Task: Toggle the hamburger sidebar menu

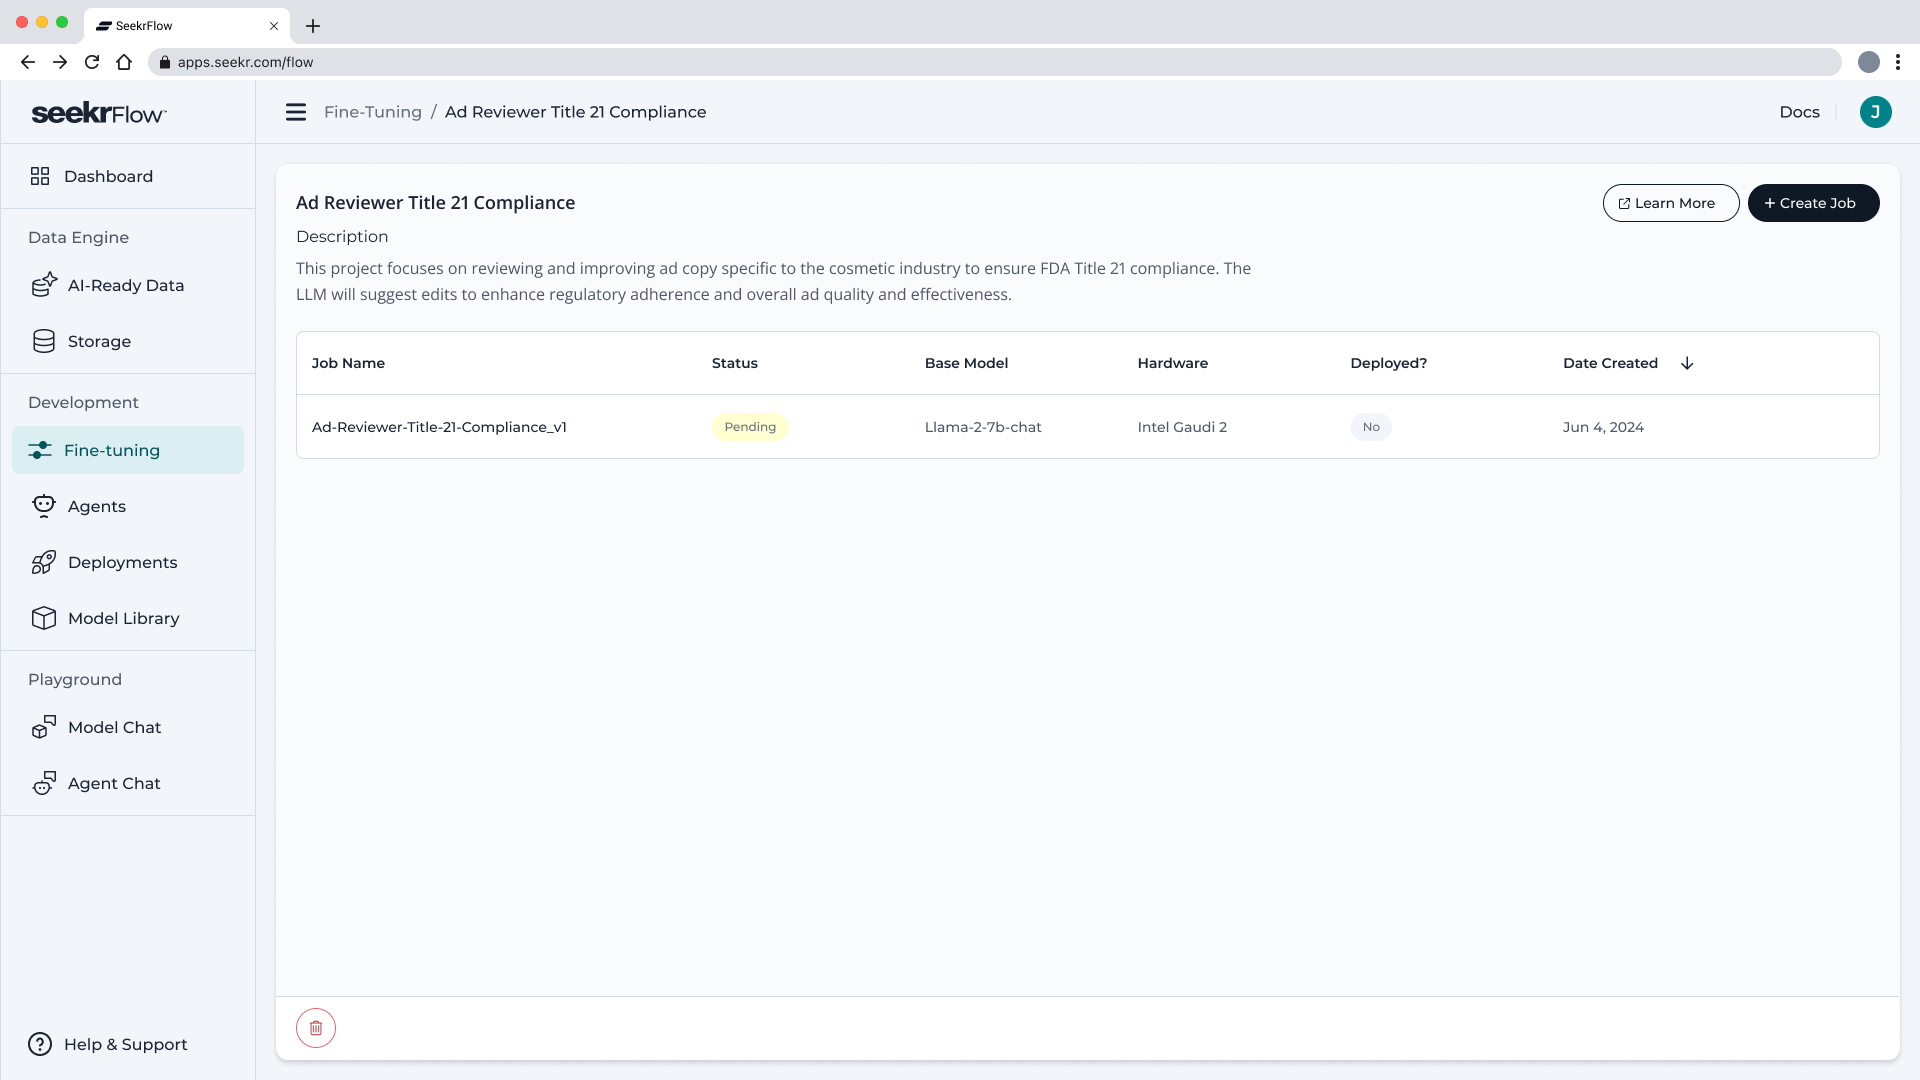Action: coord(296,112)
